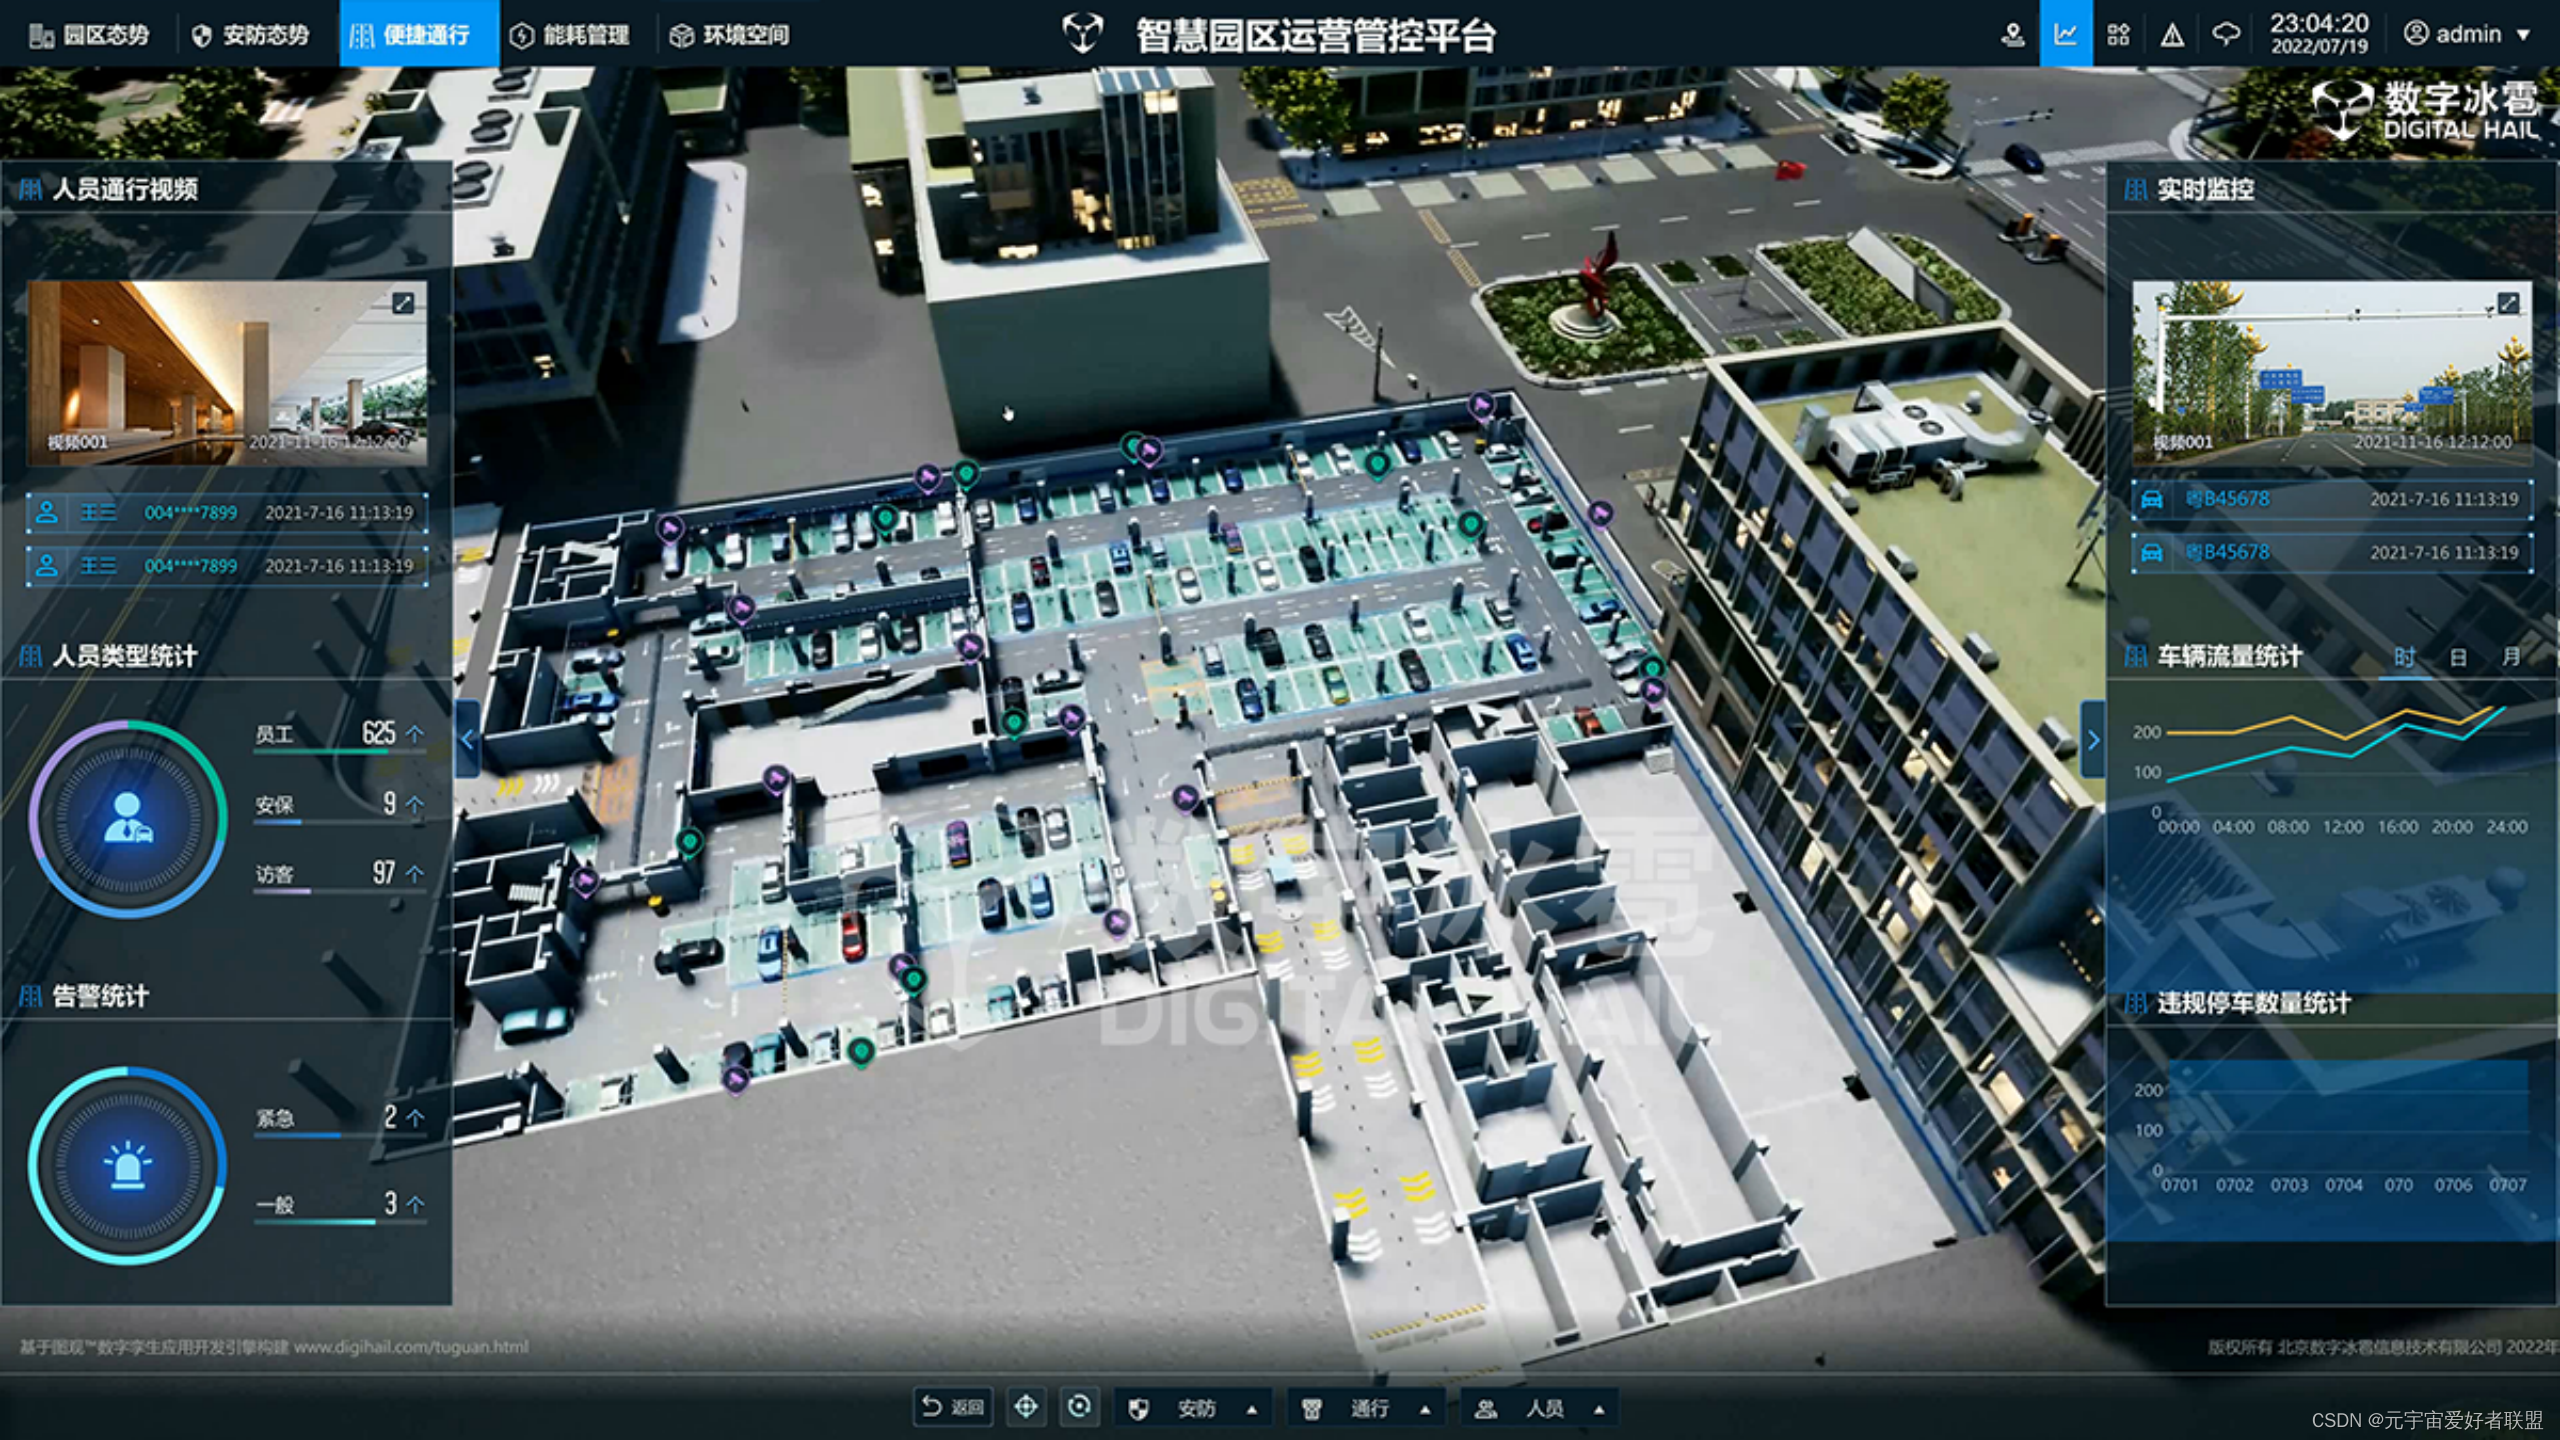Open the 能耗管理 tab
This screenshot has height=1440, width=2560.
570,35
